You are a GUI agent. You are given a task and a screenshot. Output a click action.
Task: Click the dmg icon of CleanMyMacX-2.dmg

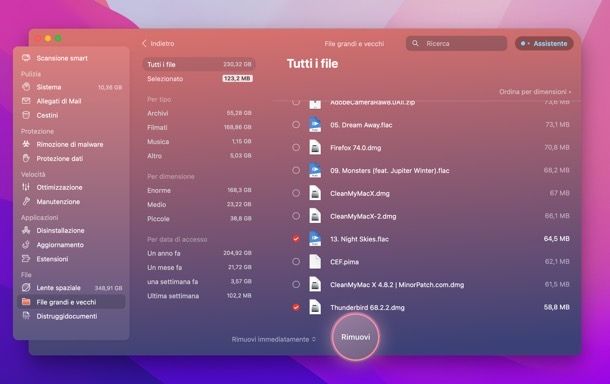(x=315, y=216)
